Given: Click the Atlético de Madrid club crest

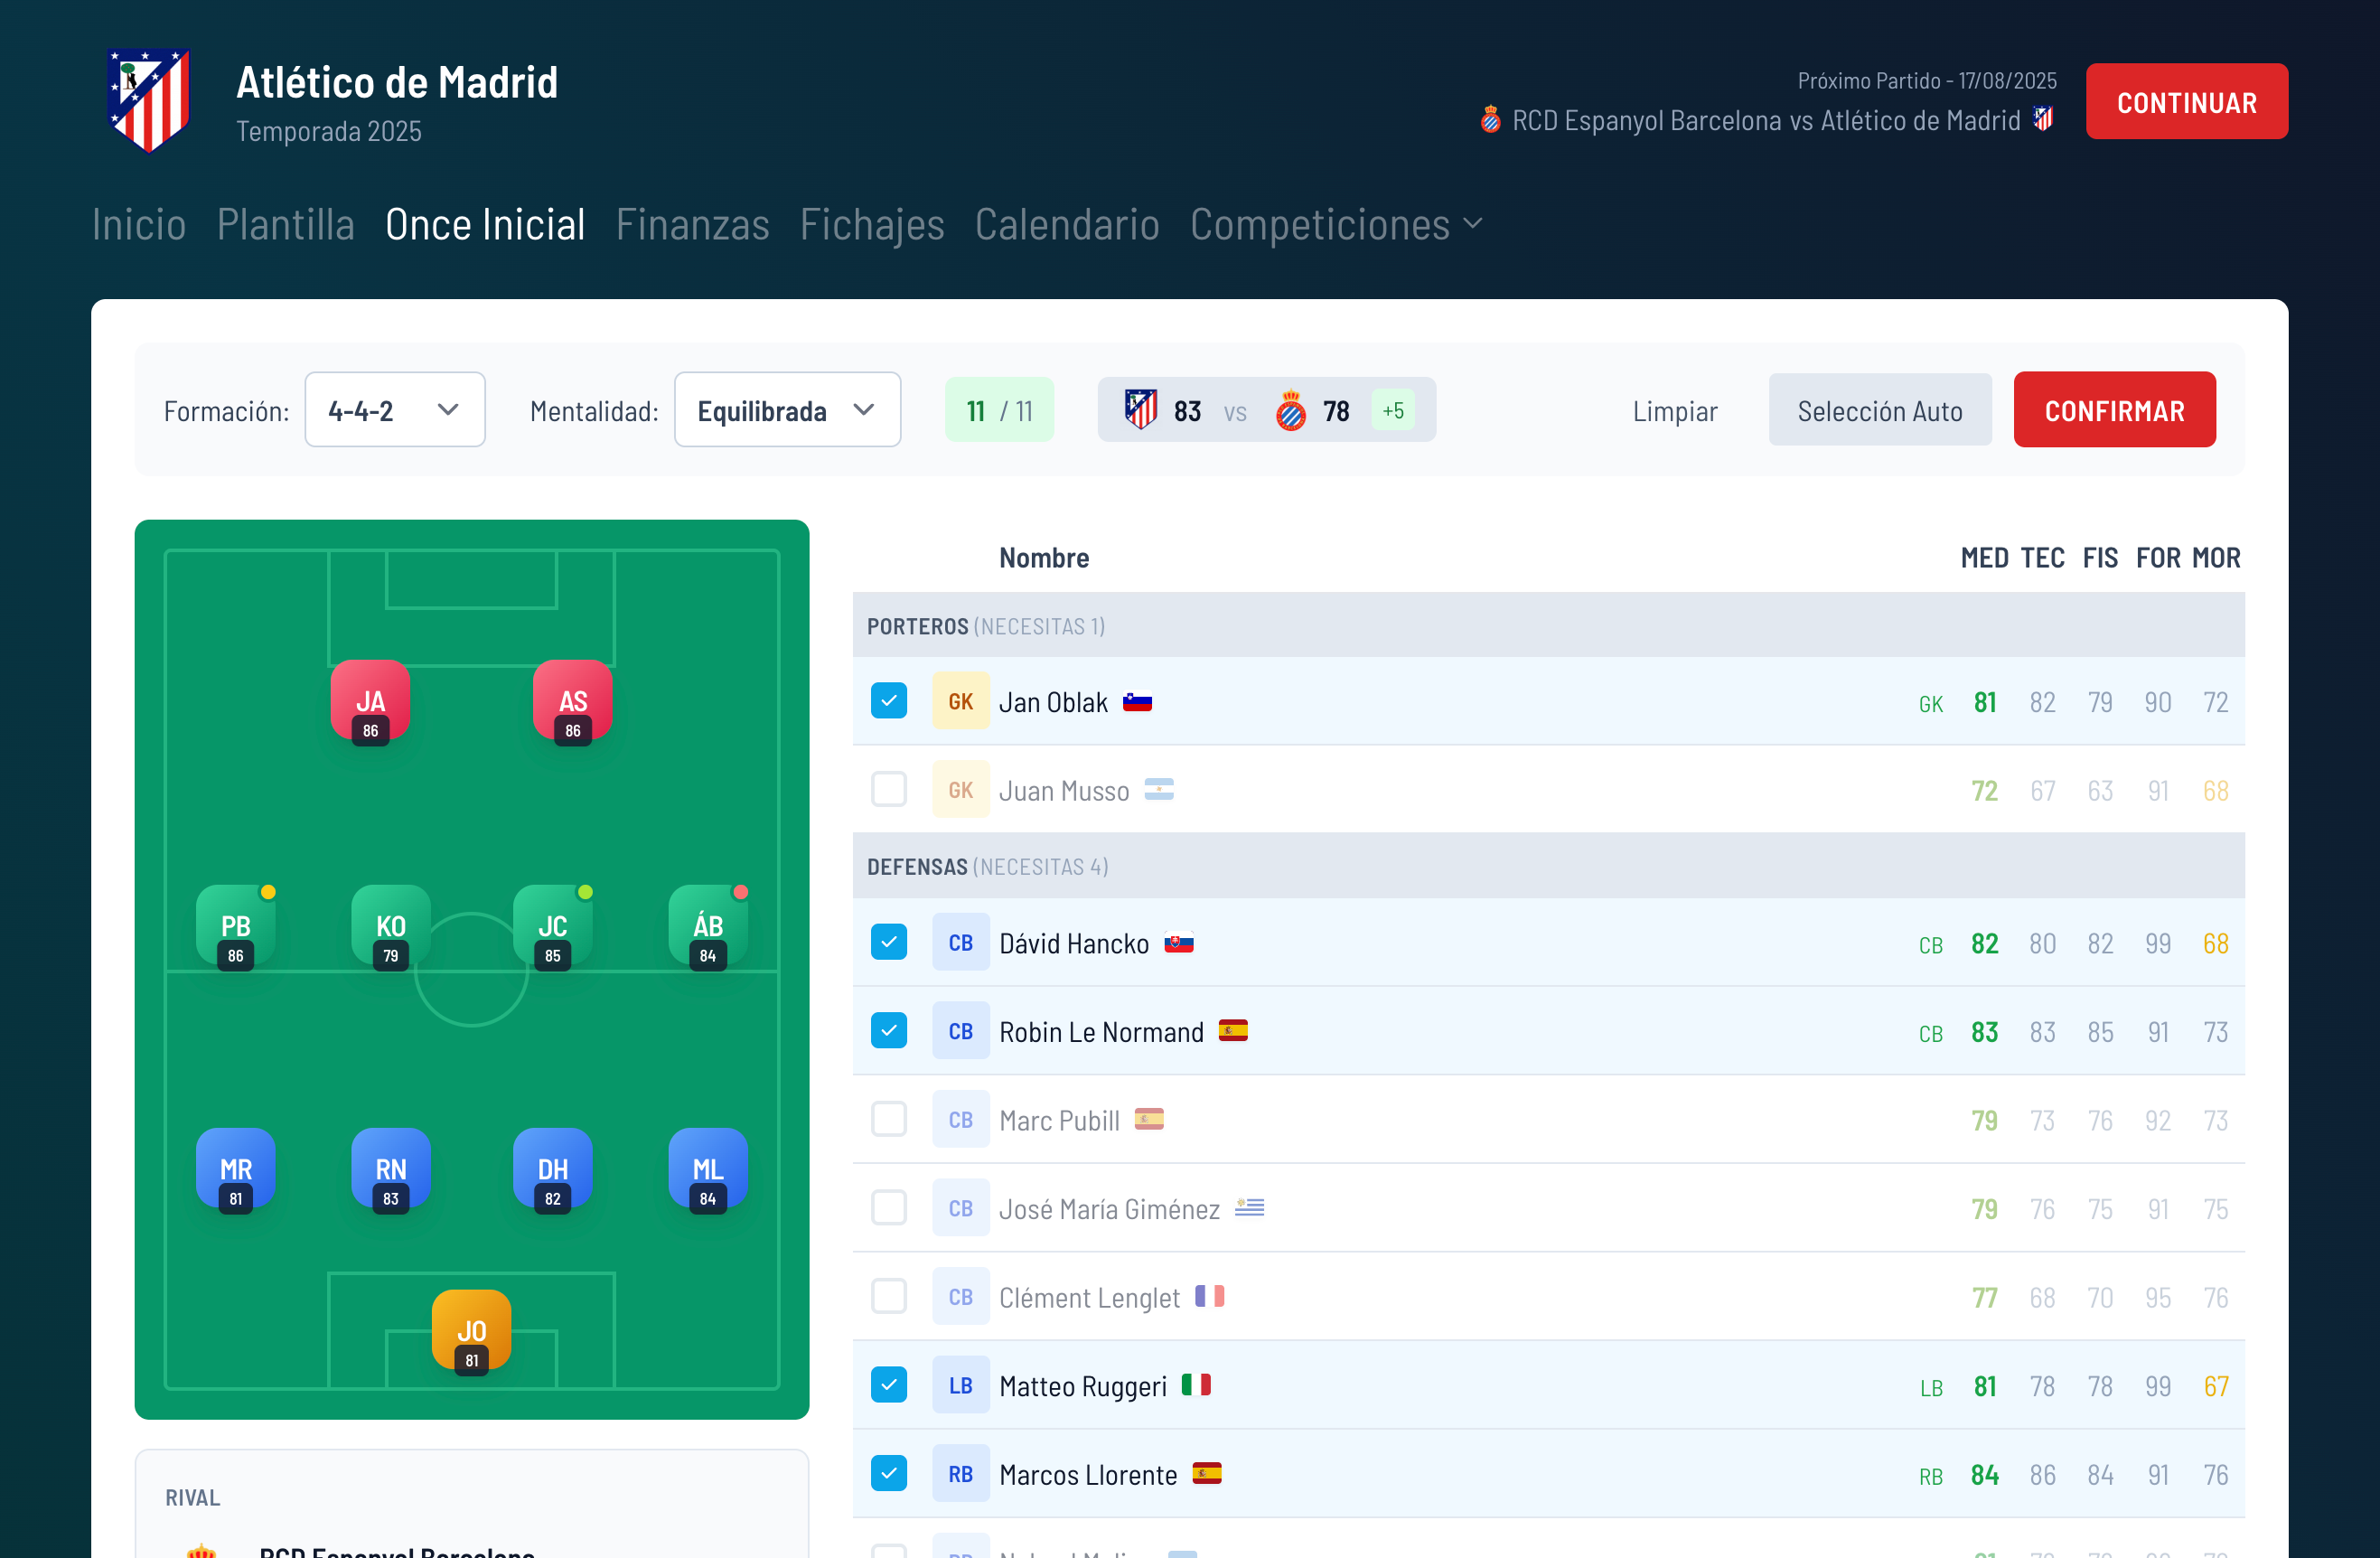Looking at the screenshot, I should click(x=149, y=101).
